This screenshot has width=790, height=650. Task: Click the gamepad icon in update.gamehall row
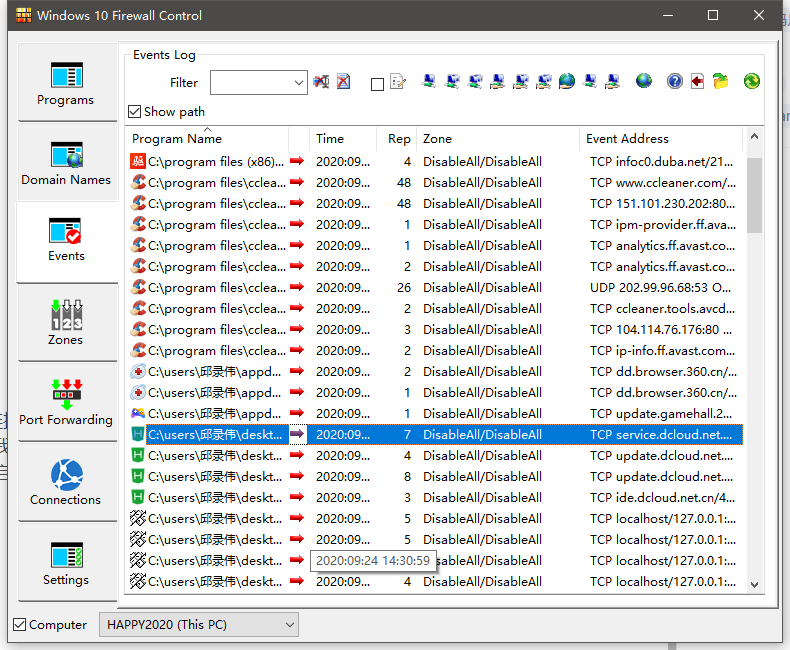[138, 413]
